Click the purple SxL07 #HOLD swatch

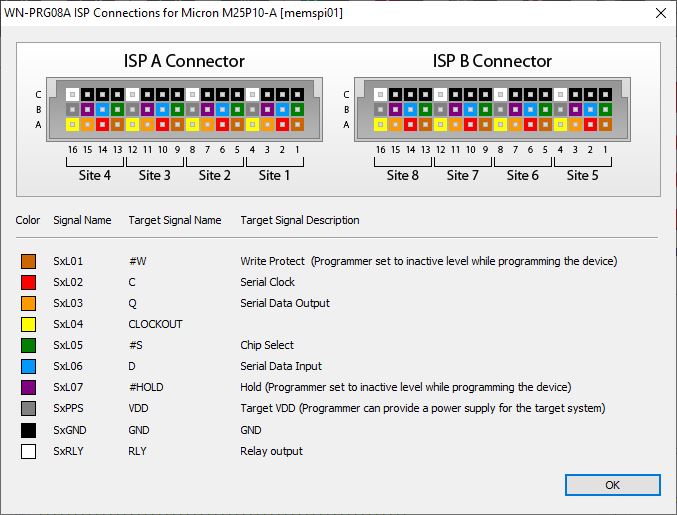[x=28, y=387]
